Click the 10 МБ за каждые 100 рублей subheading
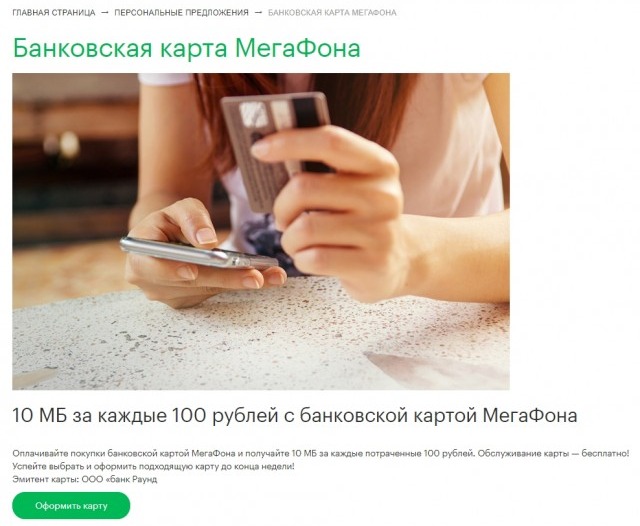Viewport: 640px width, 526px height. 295,415
